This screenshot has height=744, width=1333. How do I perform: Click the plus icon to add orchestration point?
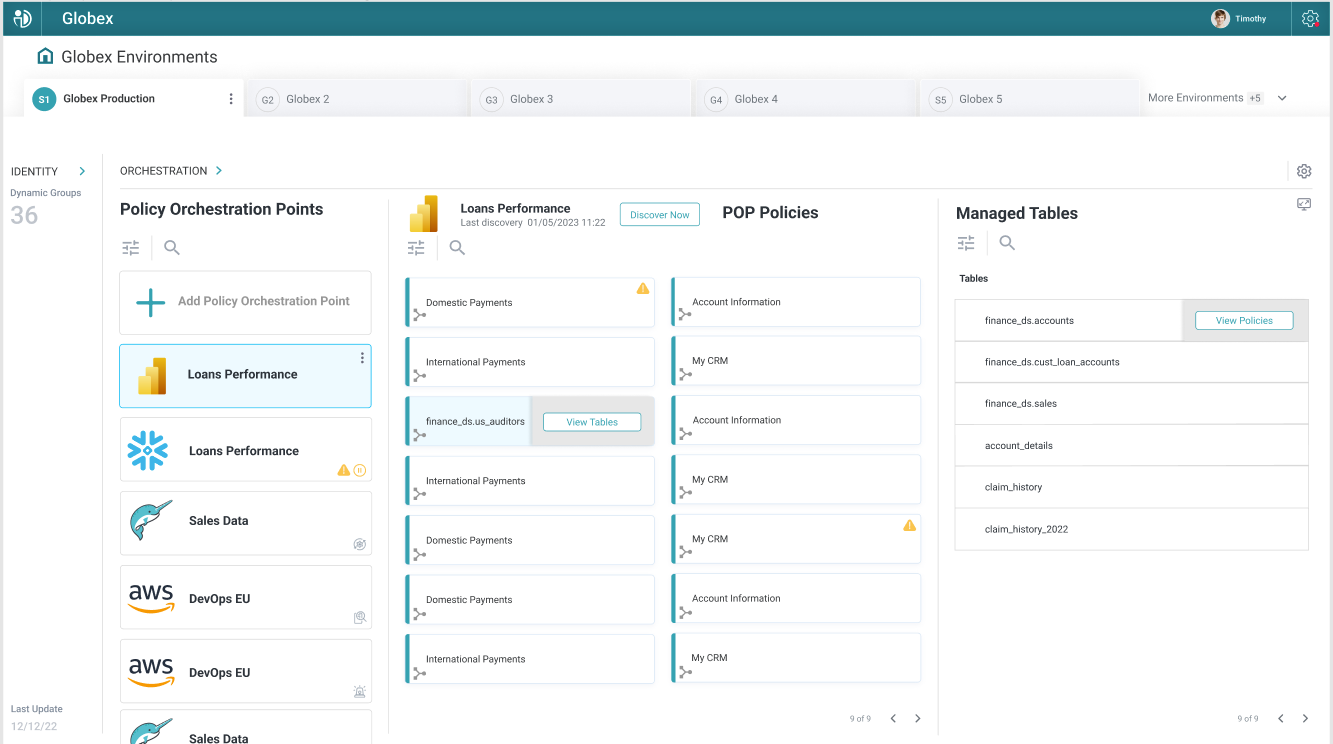(150, 302)
